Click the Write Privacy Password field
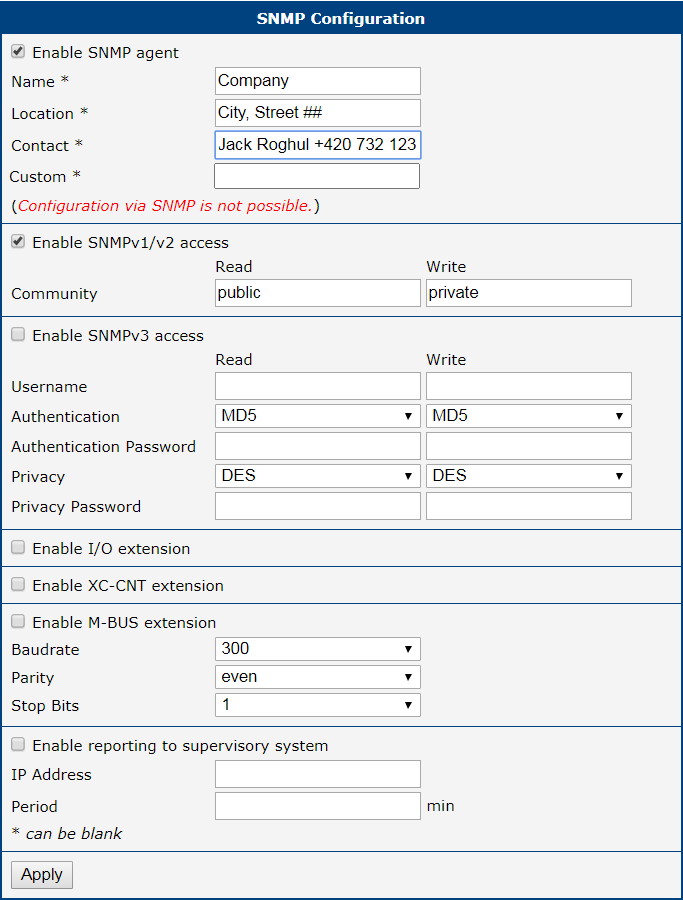Image resolution: width=683 pixels, height=900 pixels. tap(529, 506)
